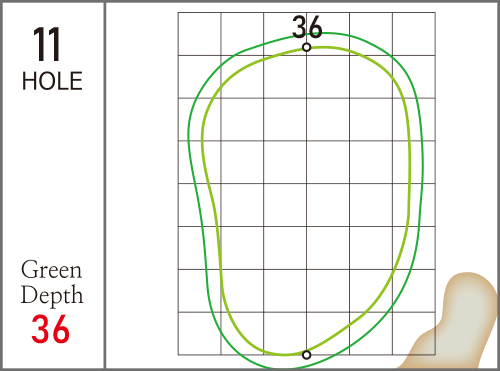Click the red 36 depth value
500x371 pixels.
(x=50, y=329)
